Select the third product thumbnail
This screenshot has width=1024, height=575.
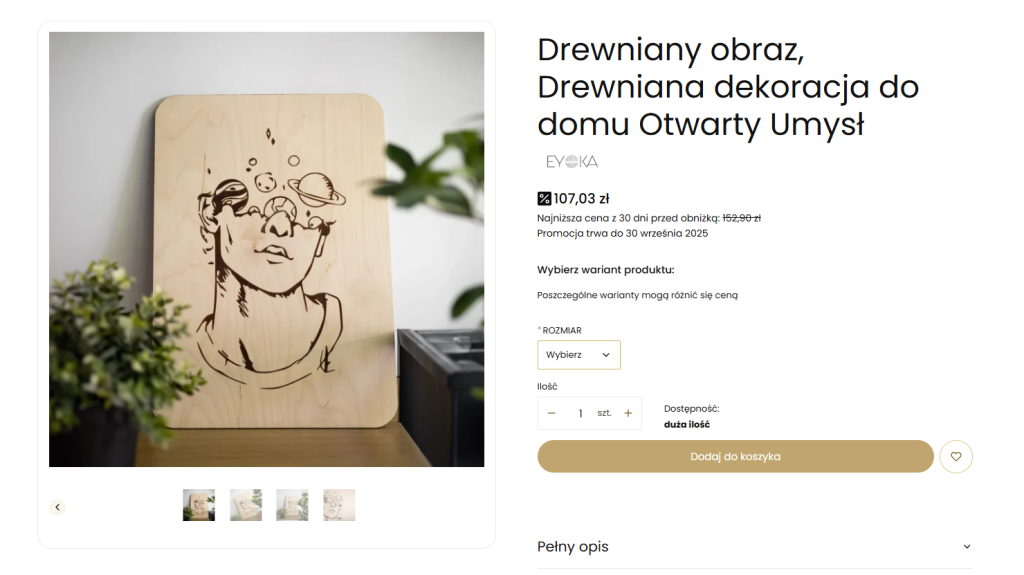292,505
